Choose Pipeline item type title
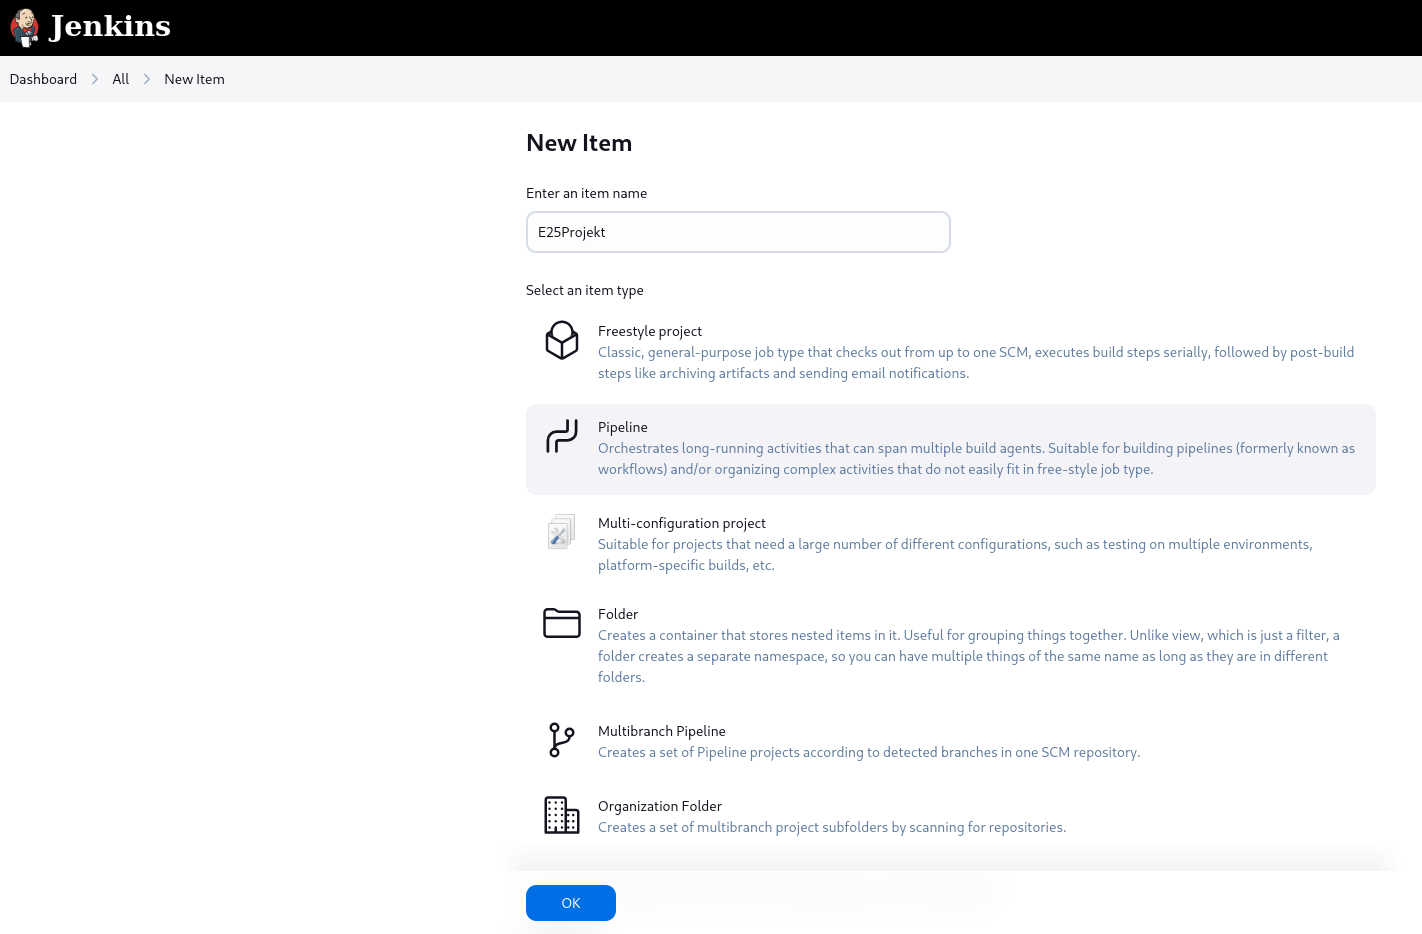The width and height of the screenshot is (1422, 934). click(x=623, y=427)
